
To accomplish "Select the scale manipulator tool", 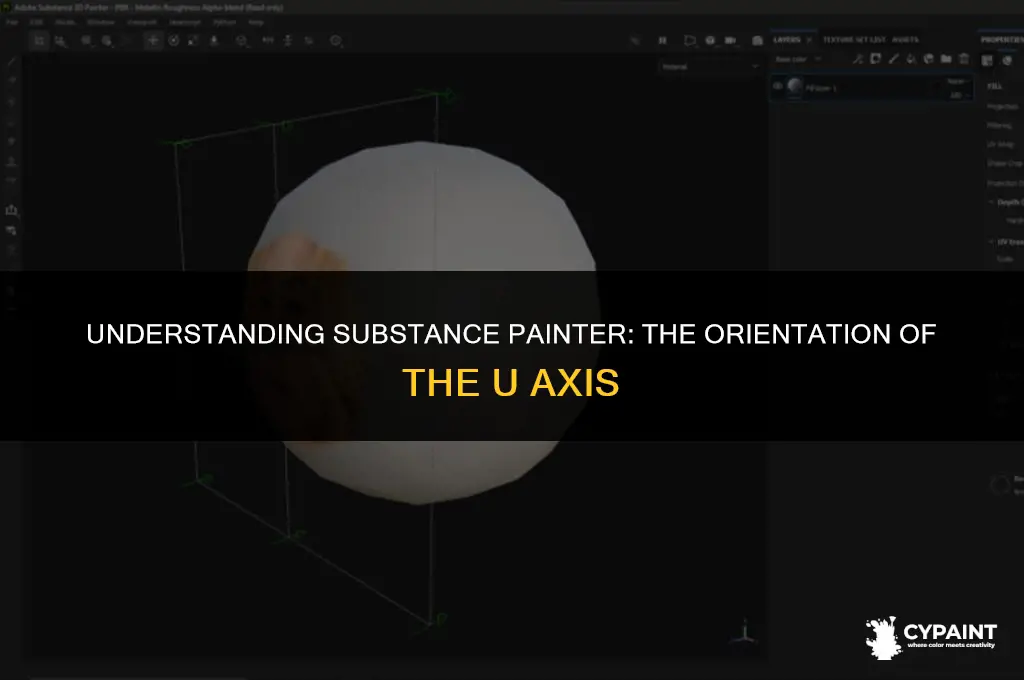I will [193, 40].
